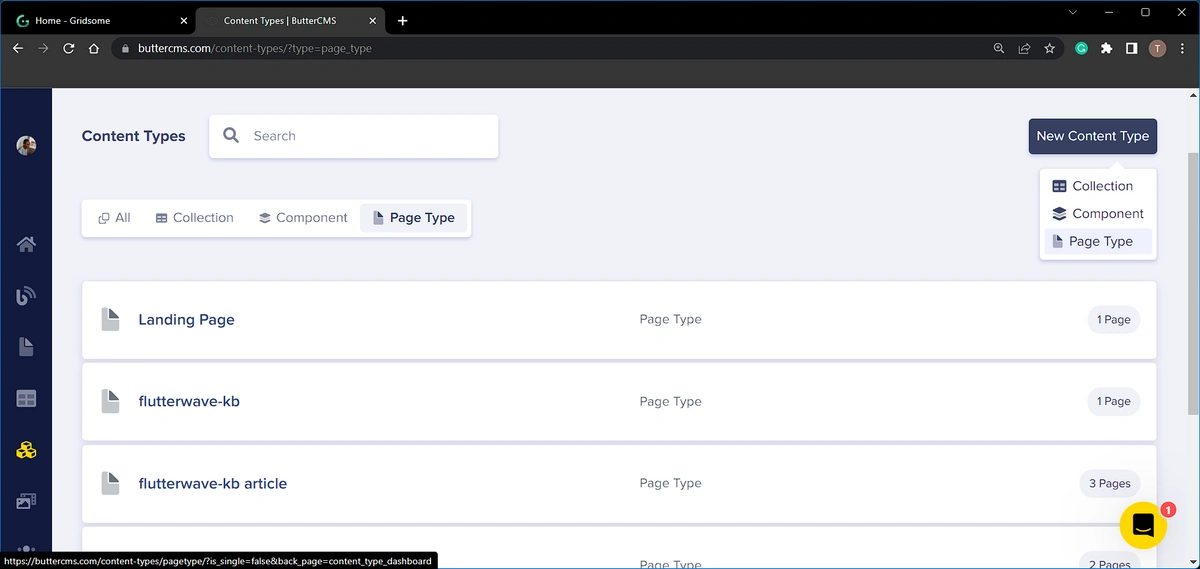Click the Page Type label in flutterwave-kb row
This screenshot has width=1200, height=569.
click(670, 401)
